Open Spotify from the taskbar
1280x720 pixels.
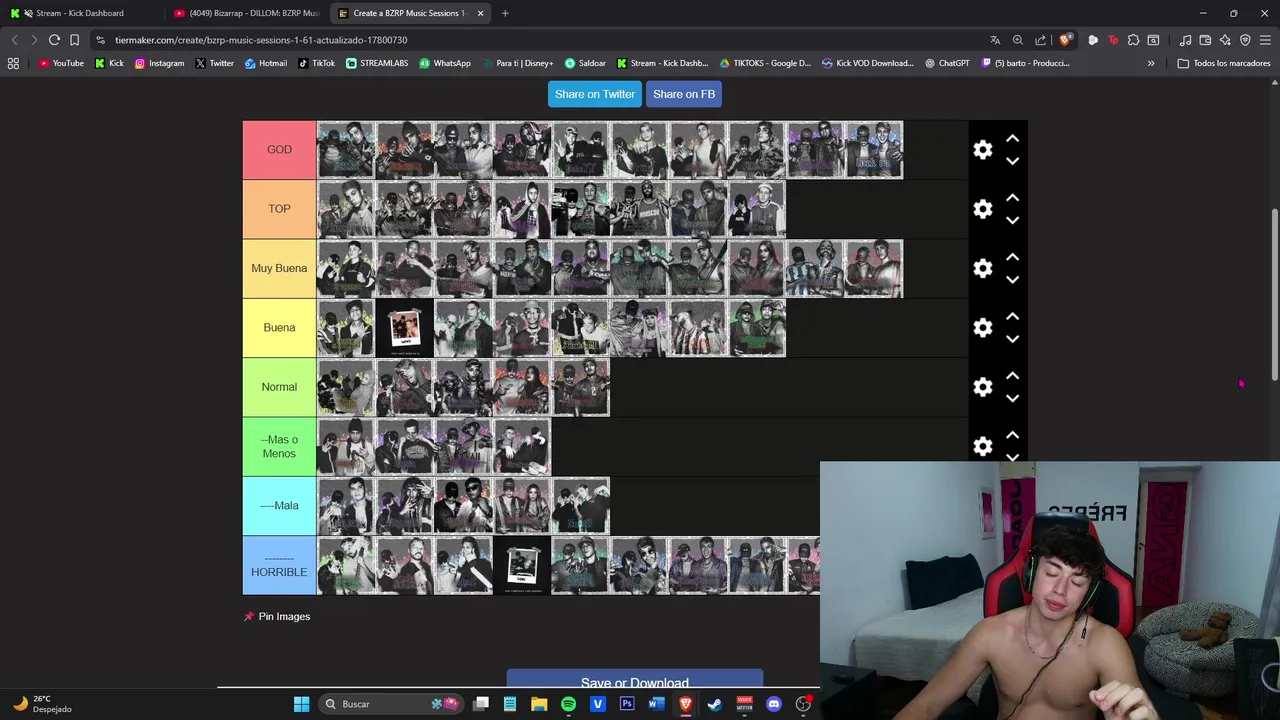[568, 704]
